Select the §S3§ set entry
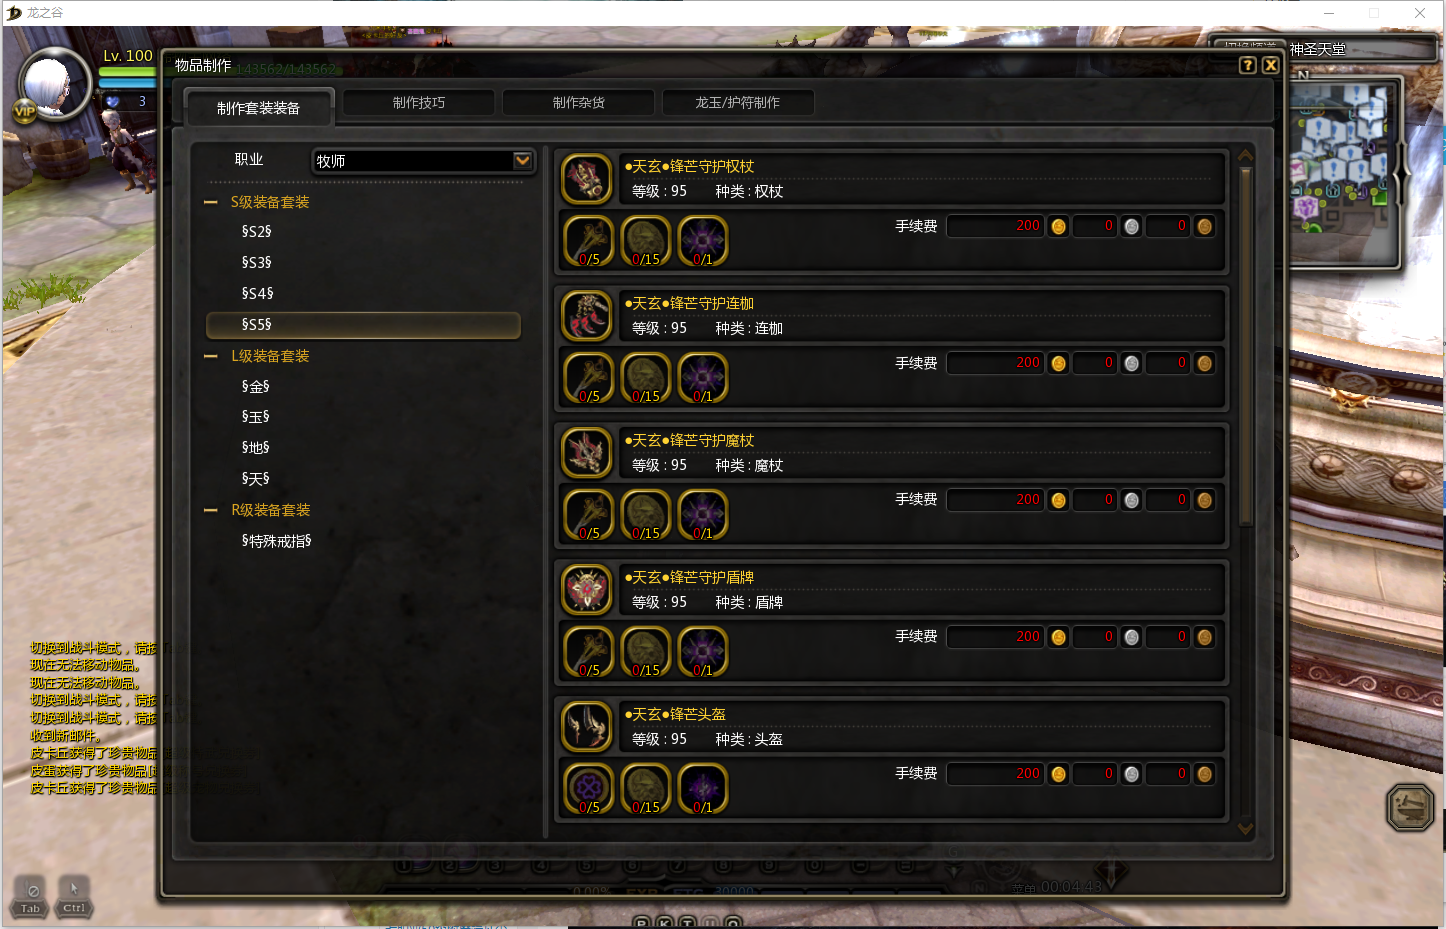Image resolution: width=1446 pixels, height=929 pixels. [257, 263]
